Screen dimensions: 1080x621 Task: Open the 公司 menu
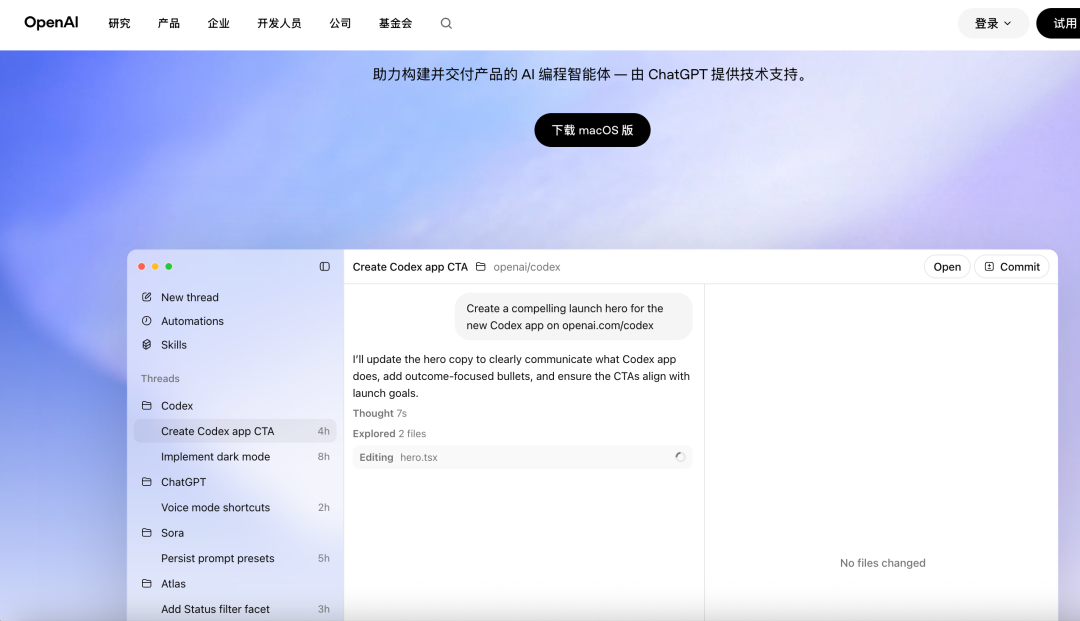(x=340, y=23)
